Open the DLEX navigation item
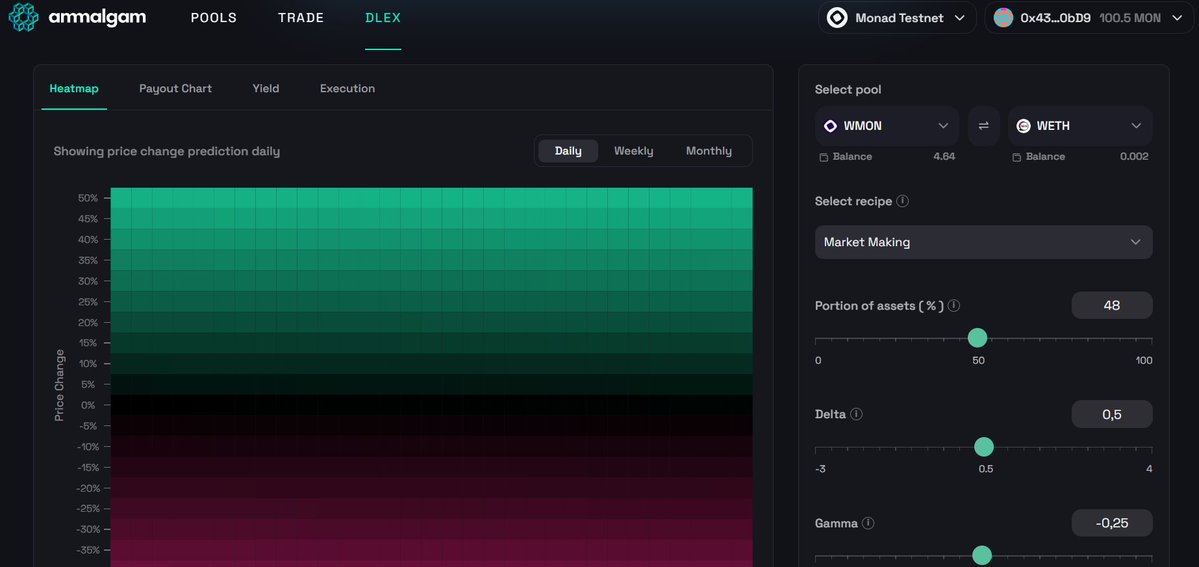The height and width of the screenshot is (567, 1199). click(383, 18)
